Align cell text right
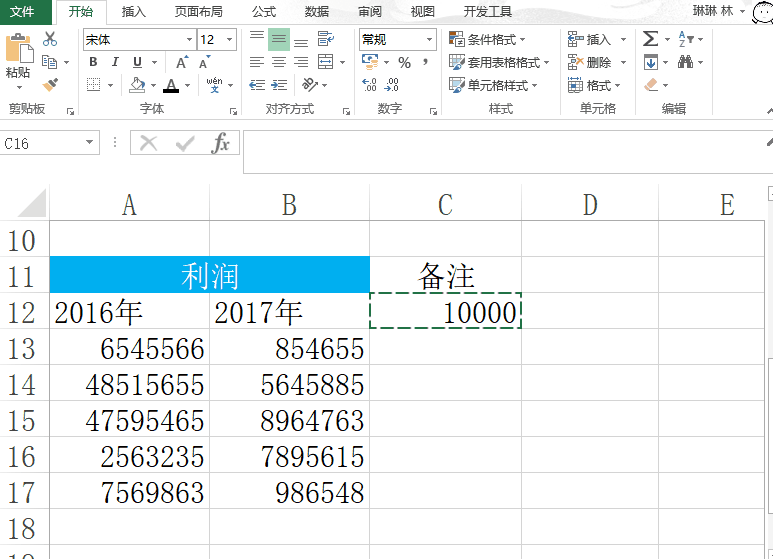Screen dimensions: 773x559 point(301,62)
